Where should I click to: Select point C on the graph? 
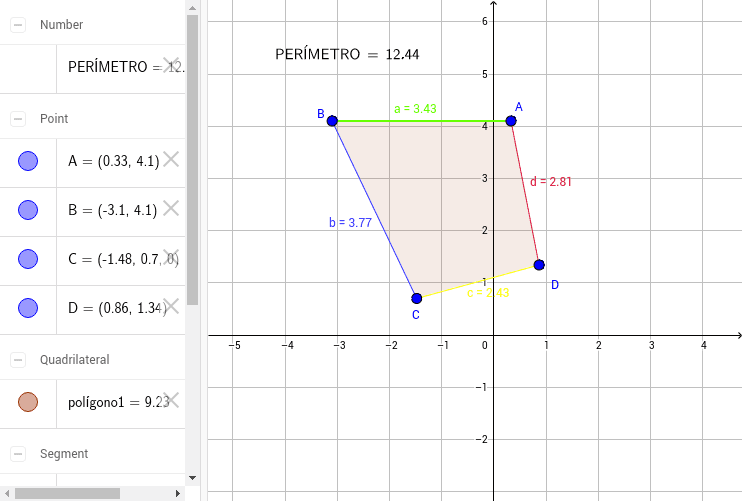417,298
